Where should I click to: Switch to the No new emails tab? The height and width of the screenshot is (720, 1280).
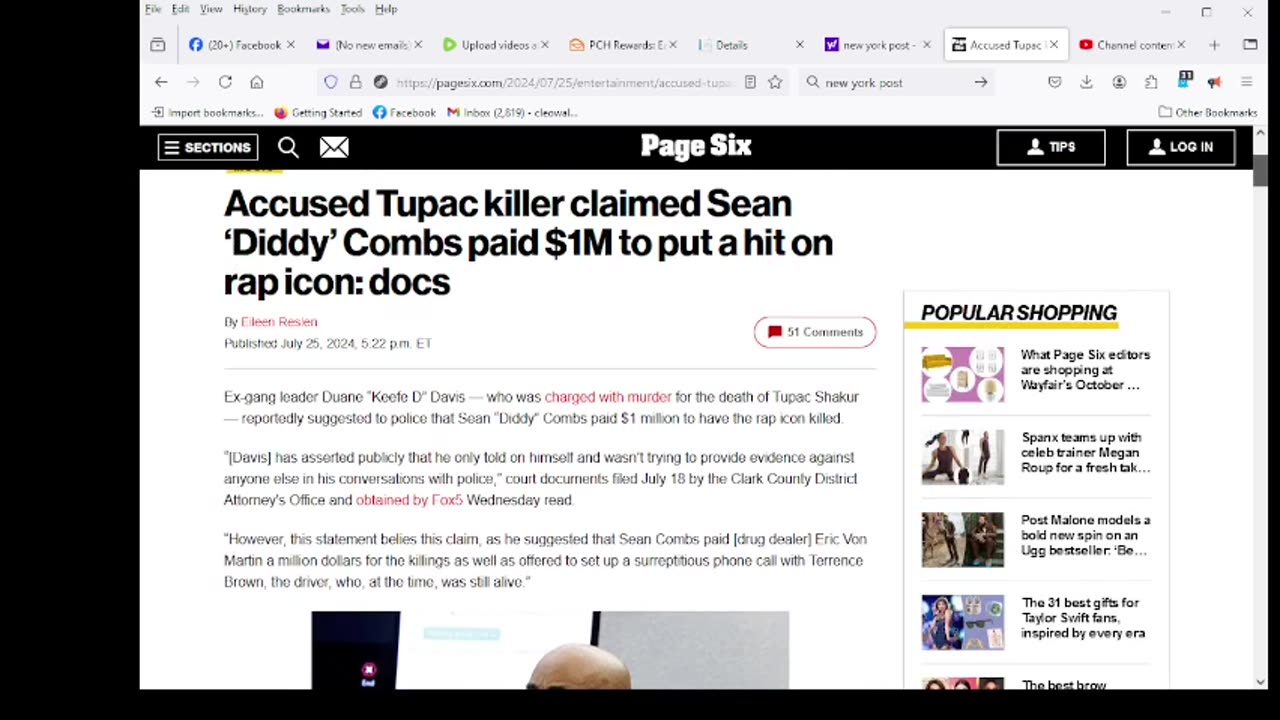point(370,45)
